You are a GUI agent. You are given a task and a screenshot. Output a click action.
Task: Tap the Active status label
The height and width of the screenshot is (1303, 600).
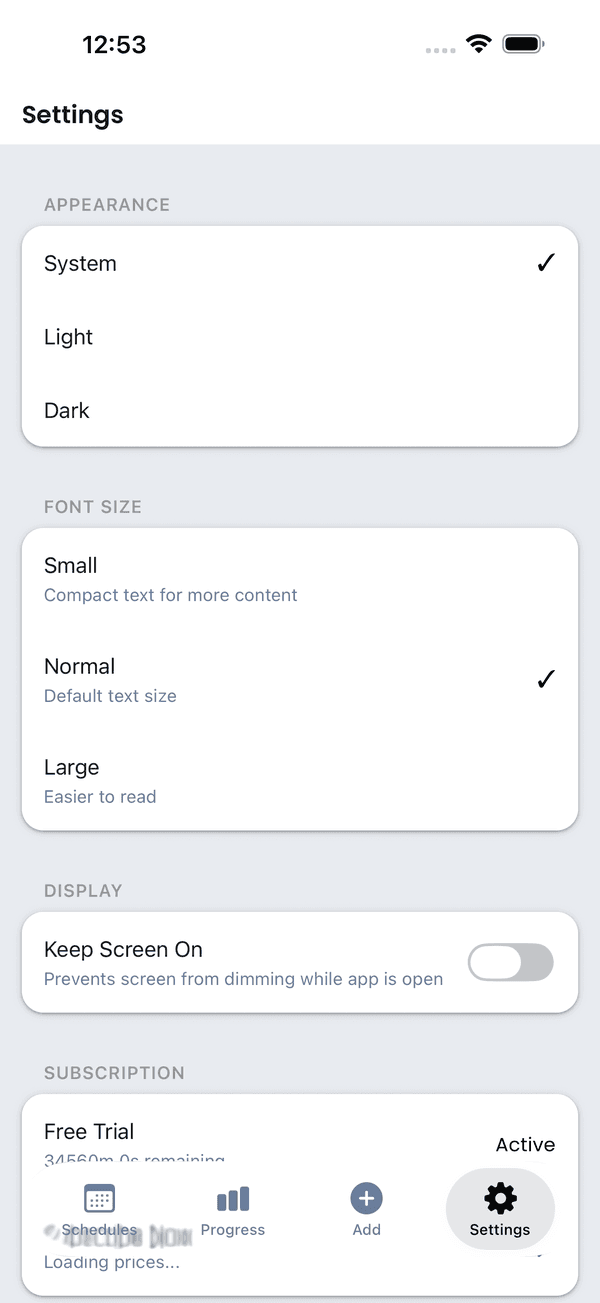(525, 1144)
